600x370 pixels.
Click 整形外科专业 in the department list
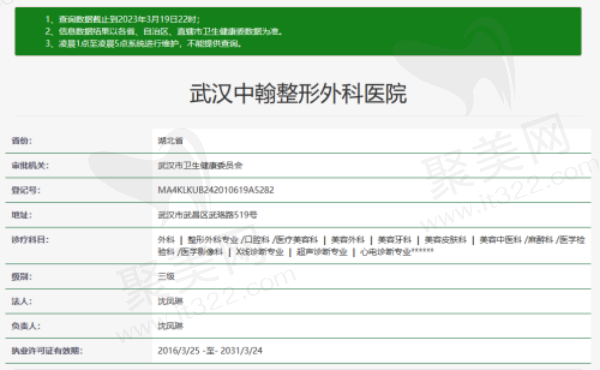pyautogui.click(x=213, y=240)
